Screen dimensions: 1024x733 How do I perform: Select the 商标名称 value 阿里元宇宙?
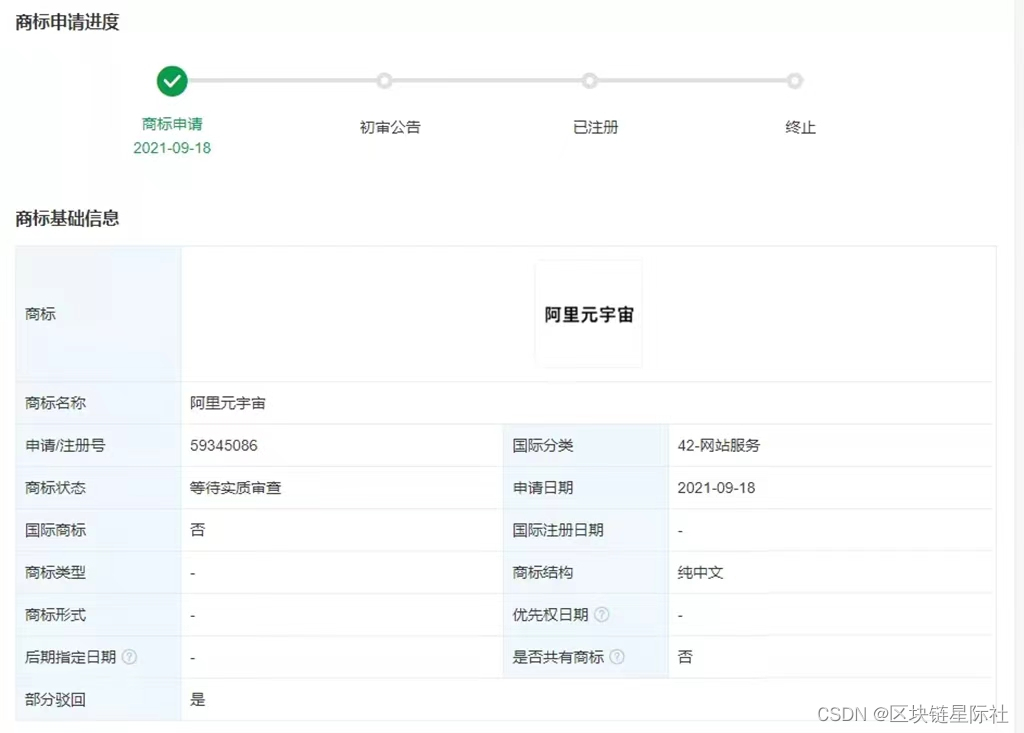(228, 403)
